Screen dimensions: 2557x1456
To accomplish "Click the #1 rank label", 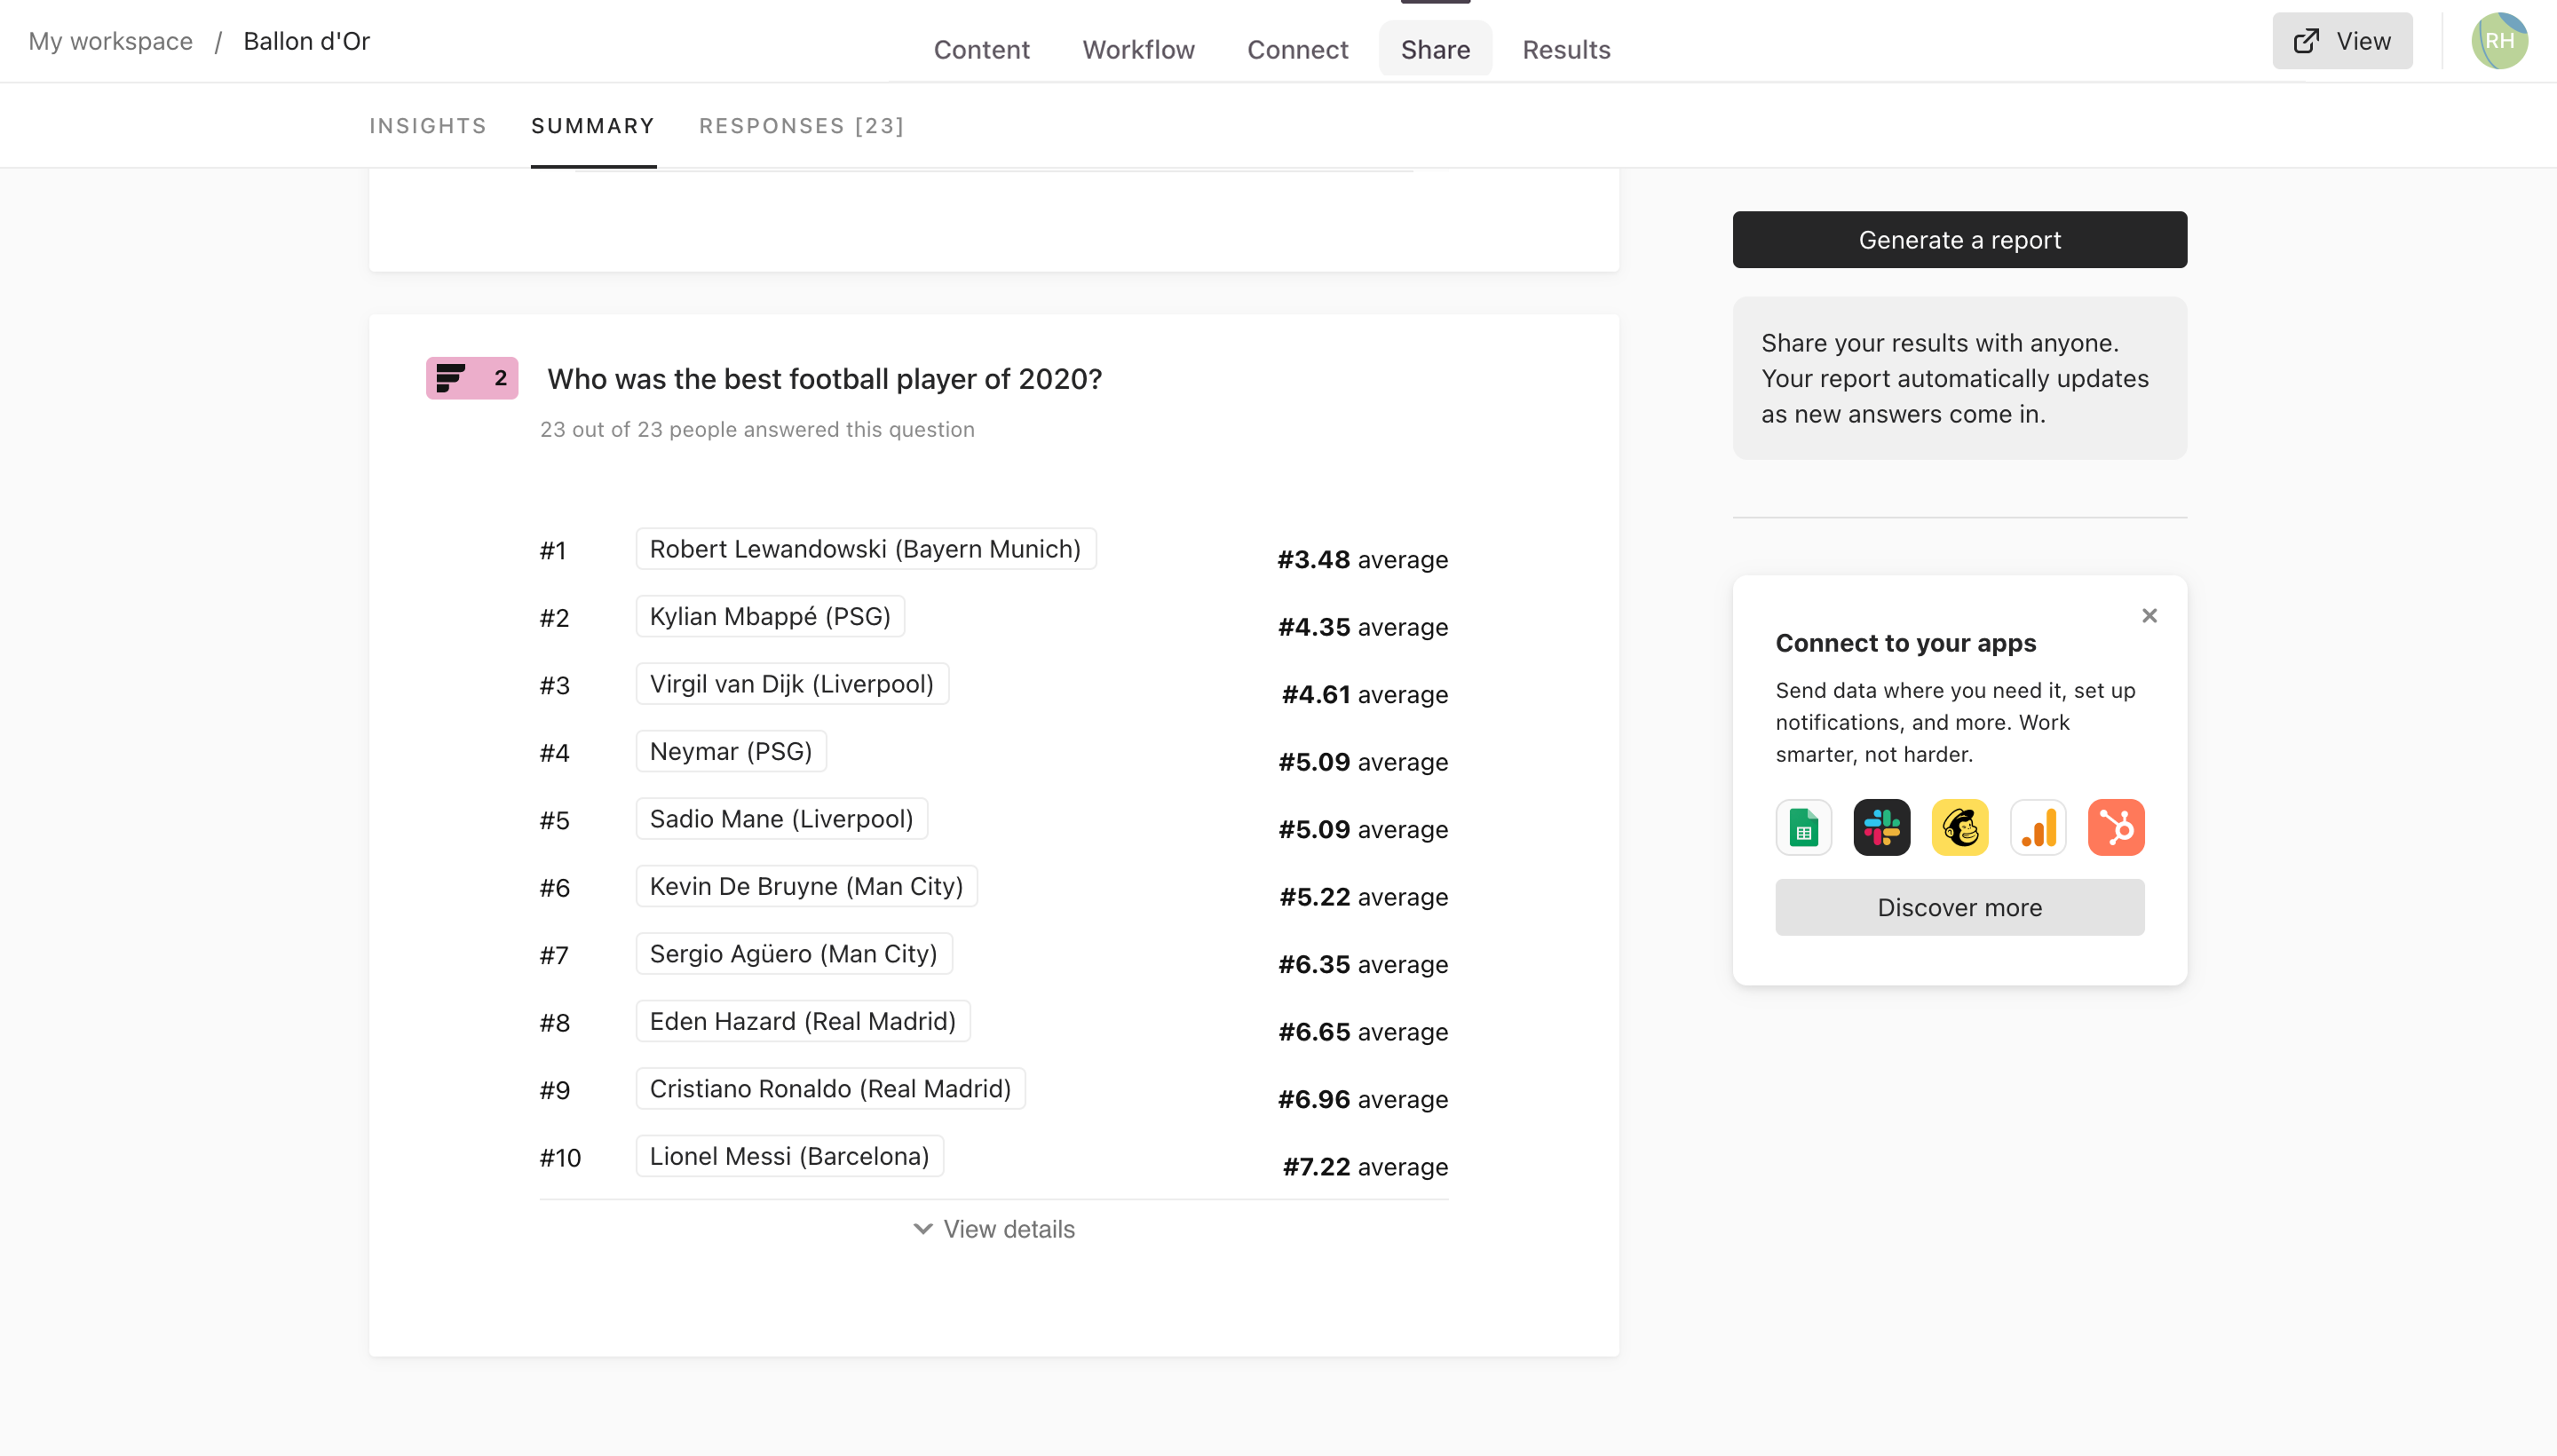I will (x=553, y=551).
